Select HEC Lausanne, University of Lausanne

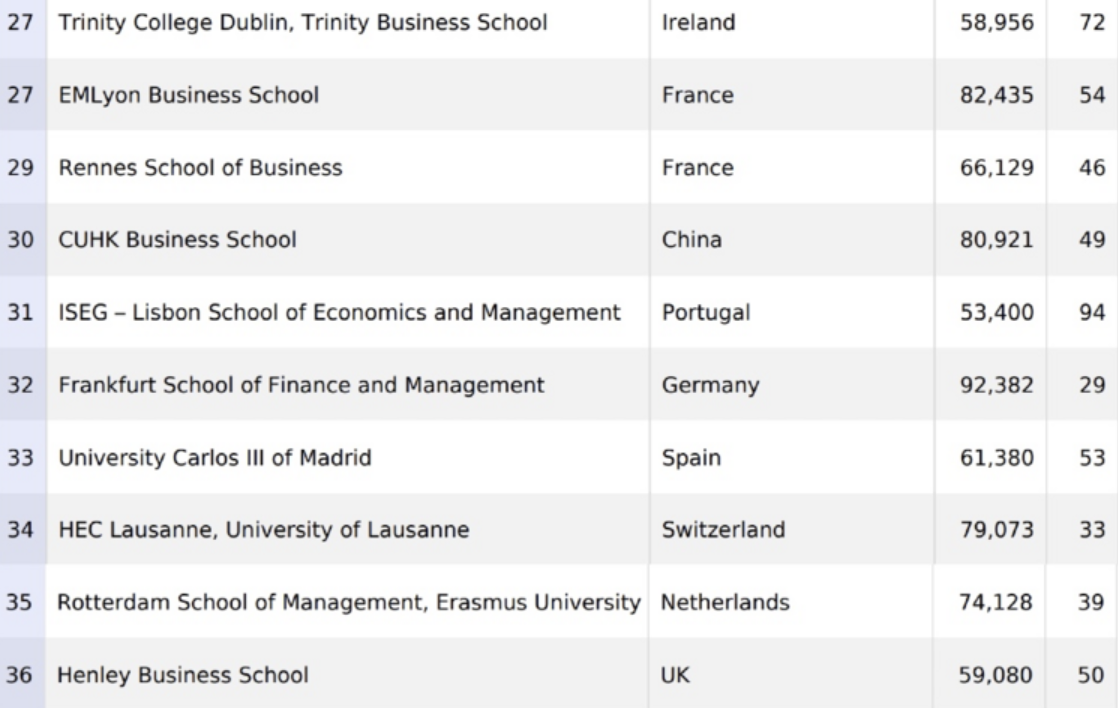coord(264,530)
